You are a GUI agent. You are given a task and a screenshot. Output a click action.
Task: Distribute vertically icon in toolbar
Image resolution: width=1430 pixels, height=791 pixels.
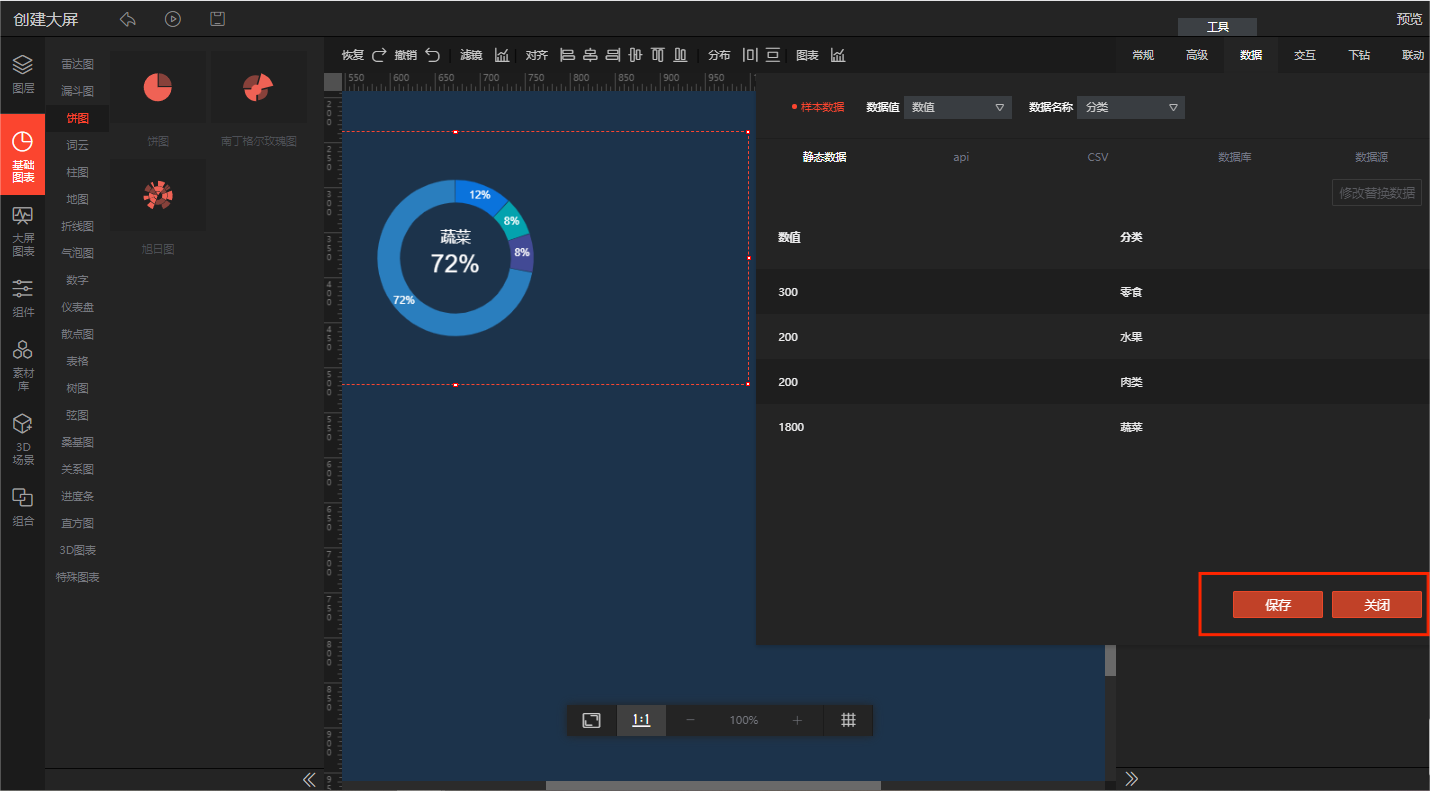[772, 55]
